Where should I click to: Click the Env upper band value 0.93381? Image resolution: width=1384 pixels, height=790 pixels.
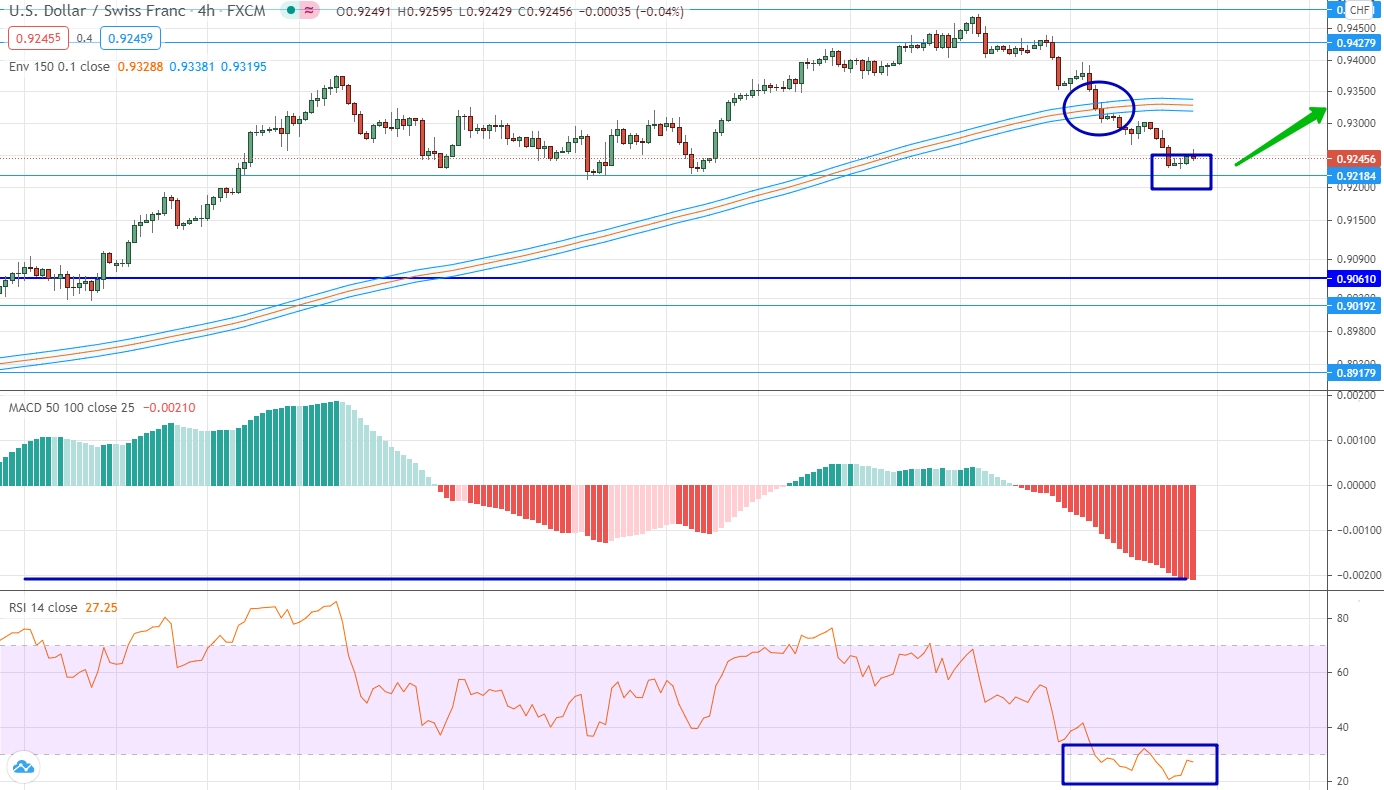[x=191, y=66]
